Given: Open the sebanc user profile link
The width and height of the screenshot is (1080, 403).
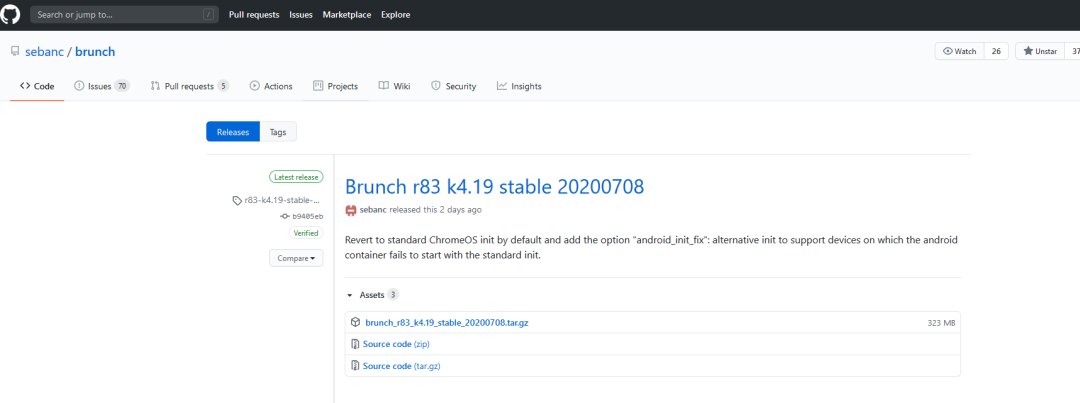Looking at the screenshot, I should click(46, 52).
